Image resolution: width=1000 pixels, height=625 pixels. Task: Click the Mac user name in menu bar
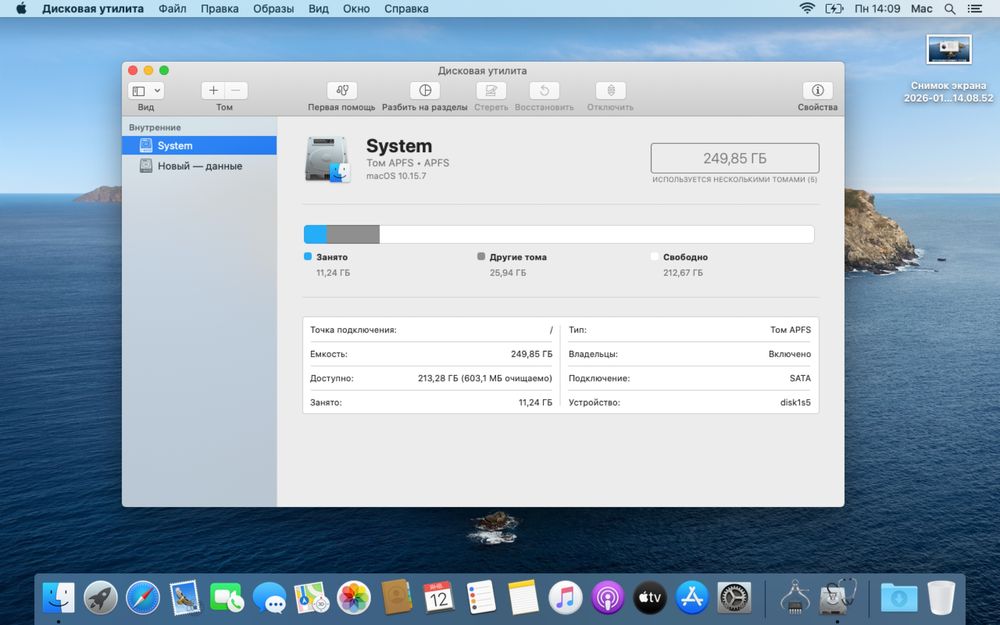(921, 9)
